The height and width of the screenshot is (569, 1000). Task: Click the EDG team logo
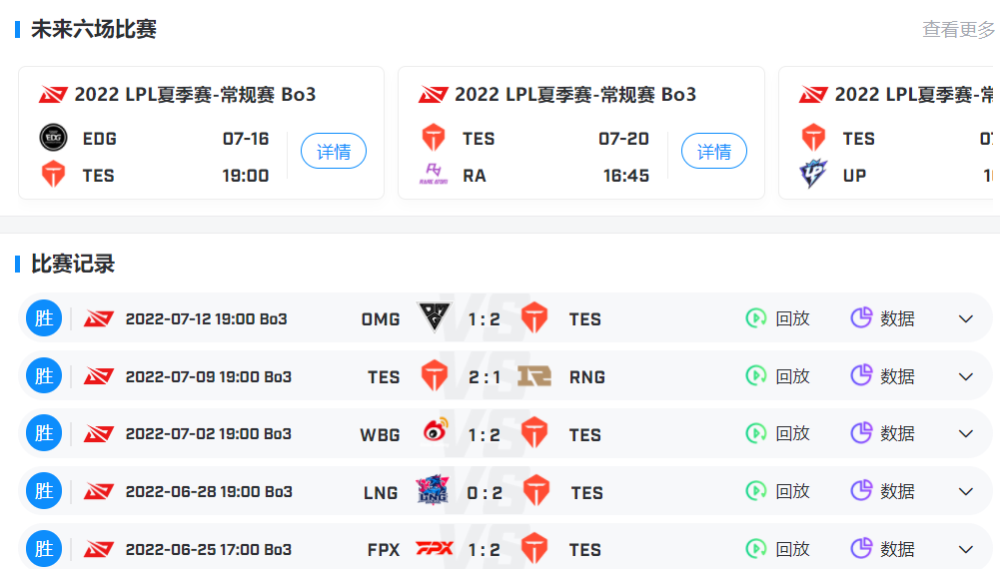coord(52,138)
